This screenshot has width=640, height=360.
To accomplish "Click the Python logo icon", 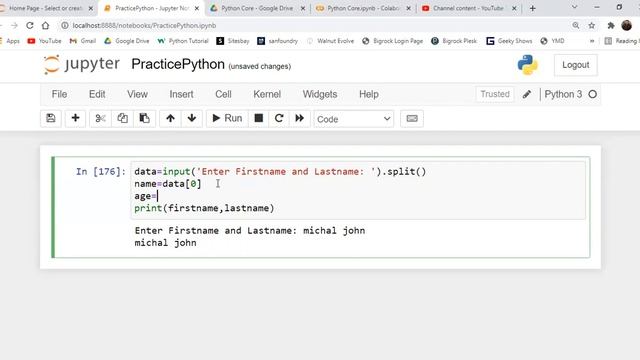I will [527, 65].
